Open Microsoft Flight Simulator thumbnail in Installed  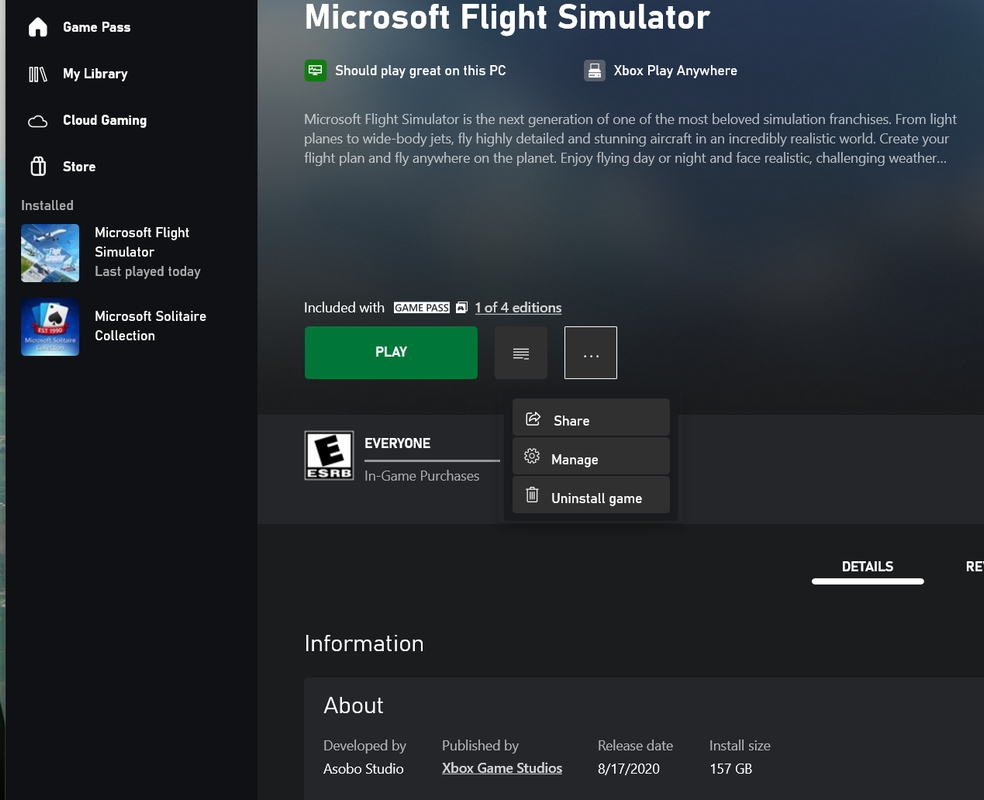coord(50,253)
